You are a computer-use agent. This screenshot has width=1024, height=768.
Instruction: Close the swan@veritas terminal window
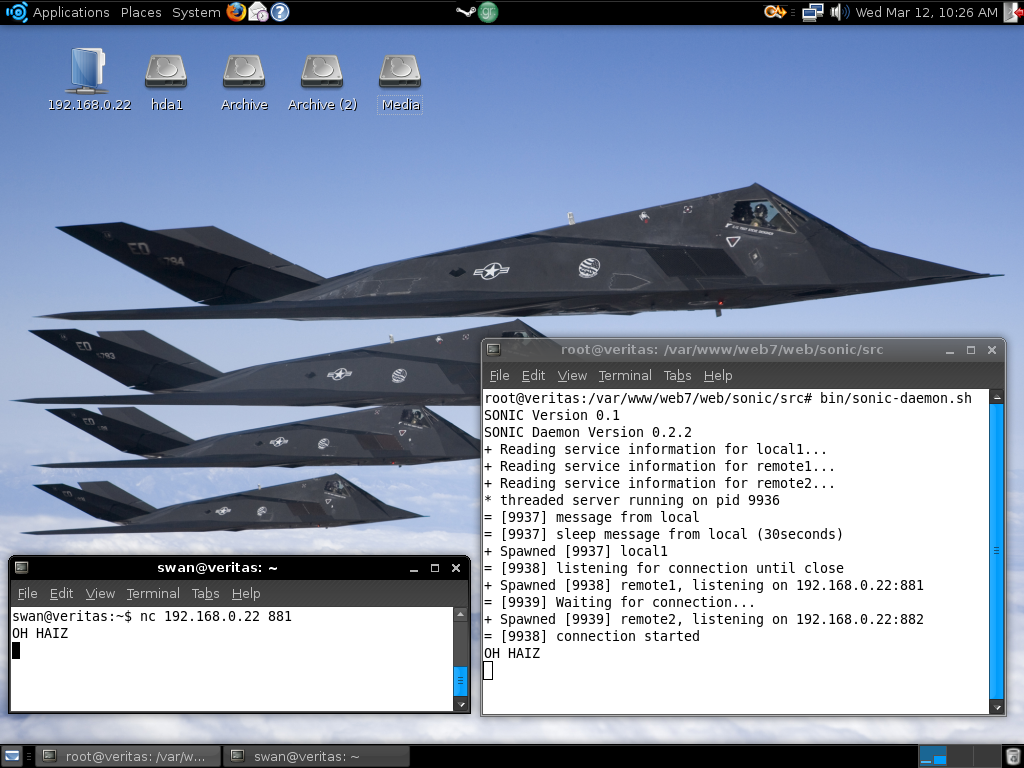pyautogui.click(x=456, y=568)
